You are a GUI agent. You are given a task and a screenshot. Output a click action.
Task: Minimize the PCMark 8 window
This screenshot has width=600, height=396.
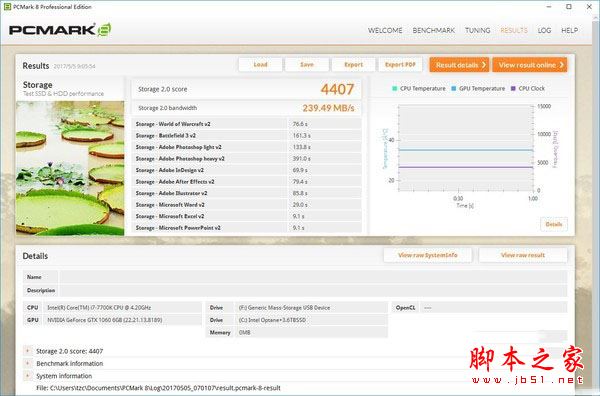[549, 7]
